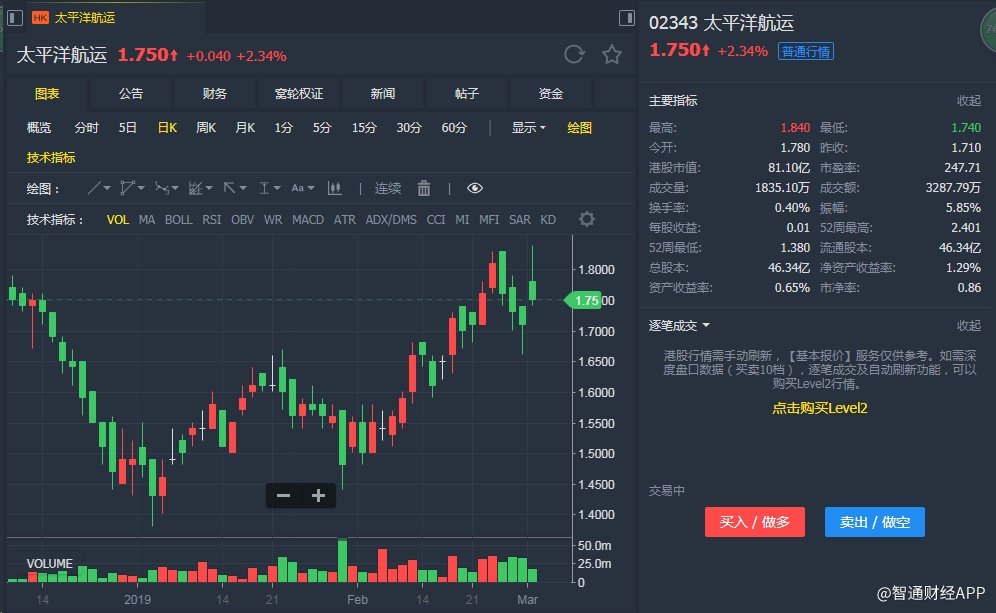Expand the 逐笔成交 dropdown
The height and width of the screenshot is (613, 996).
click(x=679, y=326)
